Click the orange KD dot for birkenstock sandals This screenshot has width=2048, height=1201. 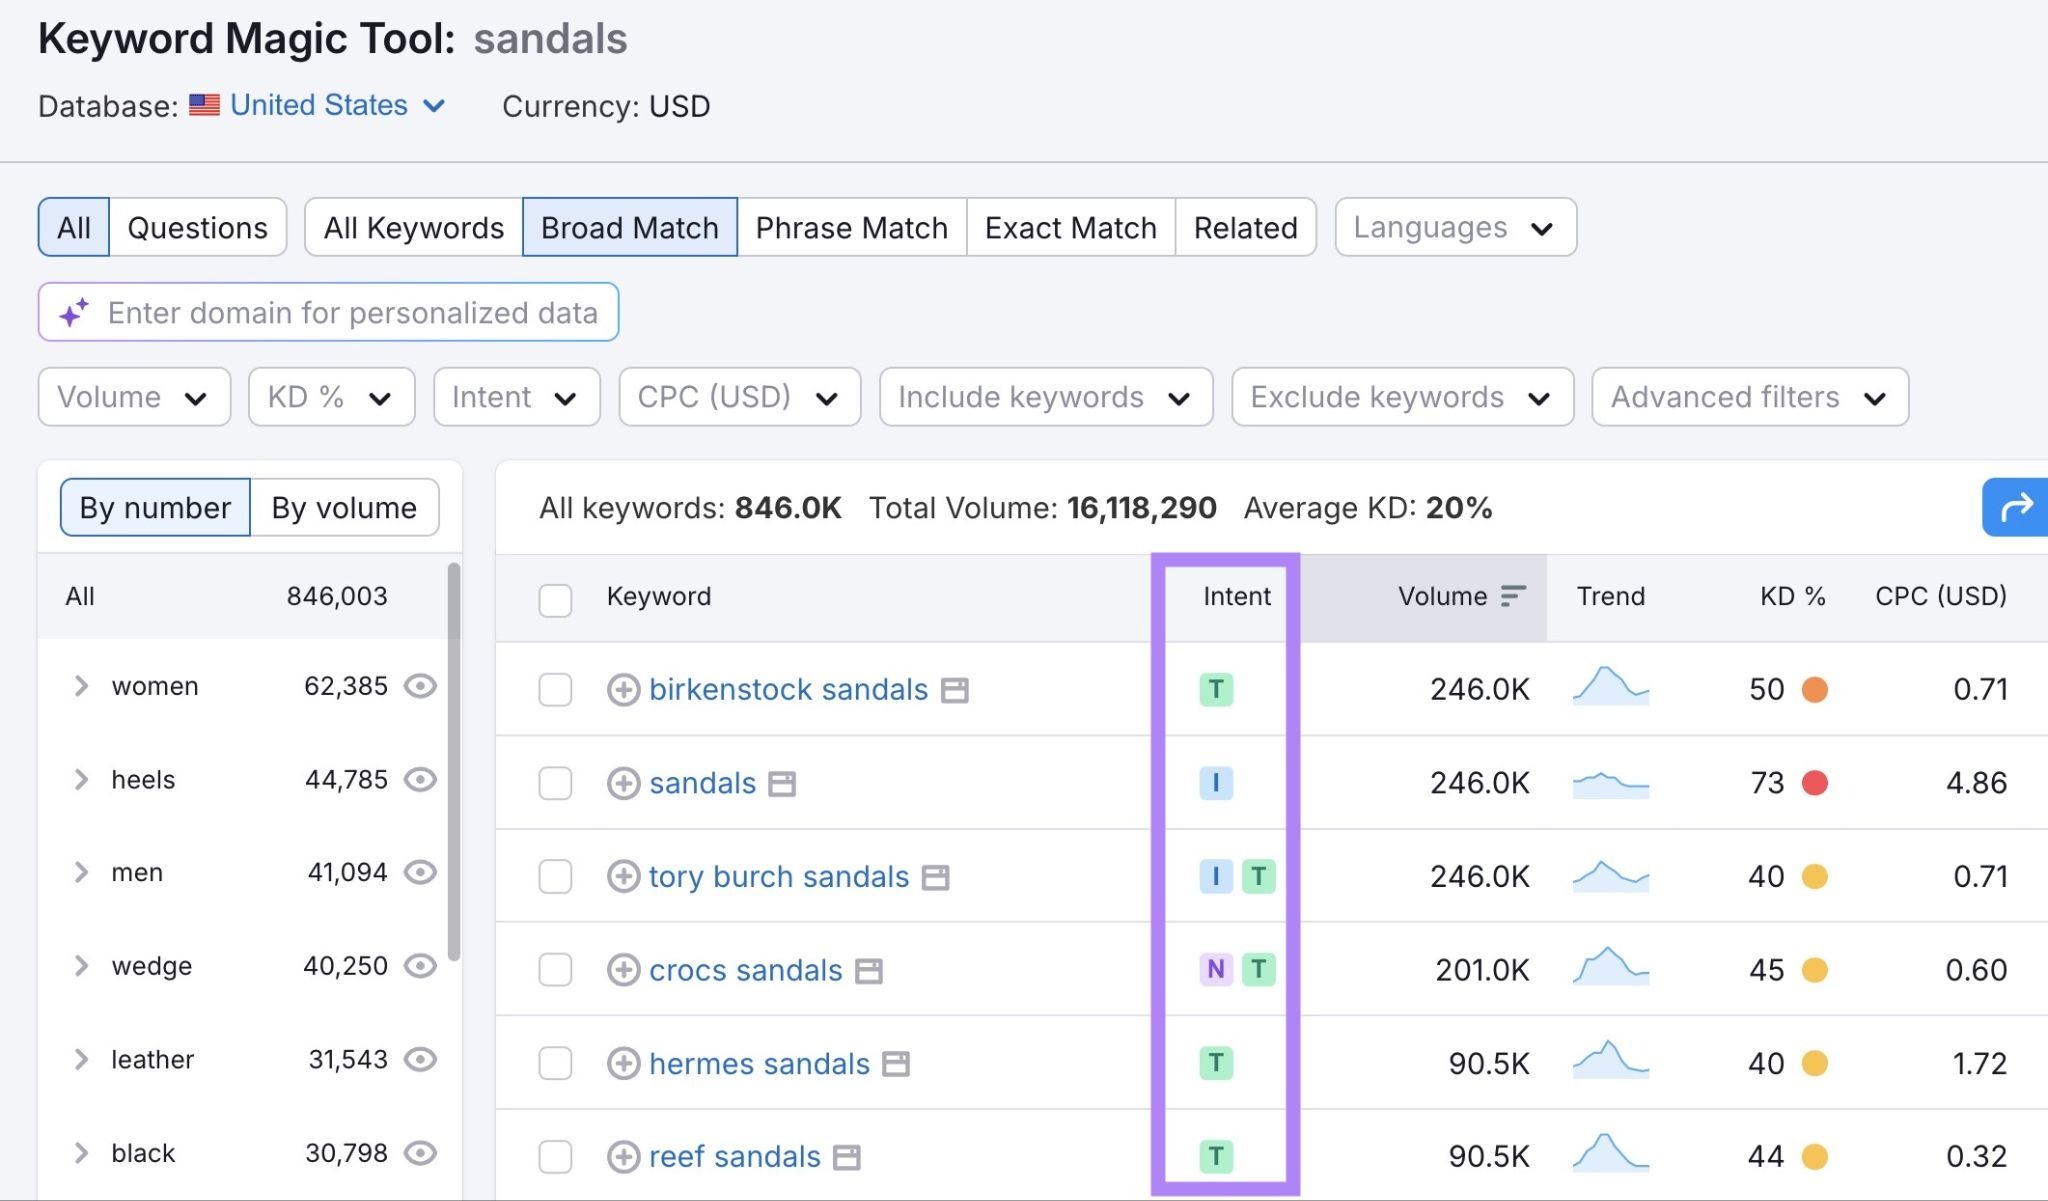(x=1814, y=690)
